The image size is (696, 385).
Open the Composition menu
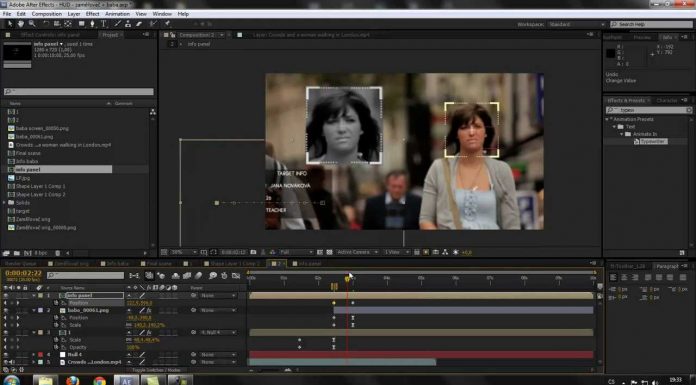pos(47,14)
